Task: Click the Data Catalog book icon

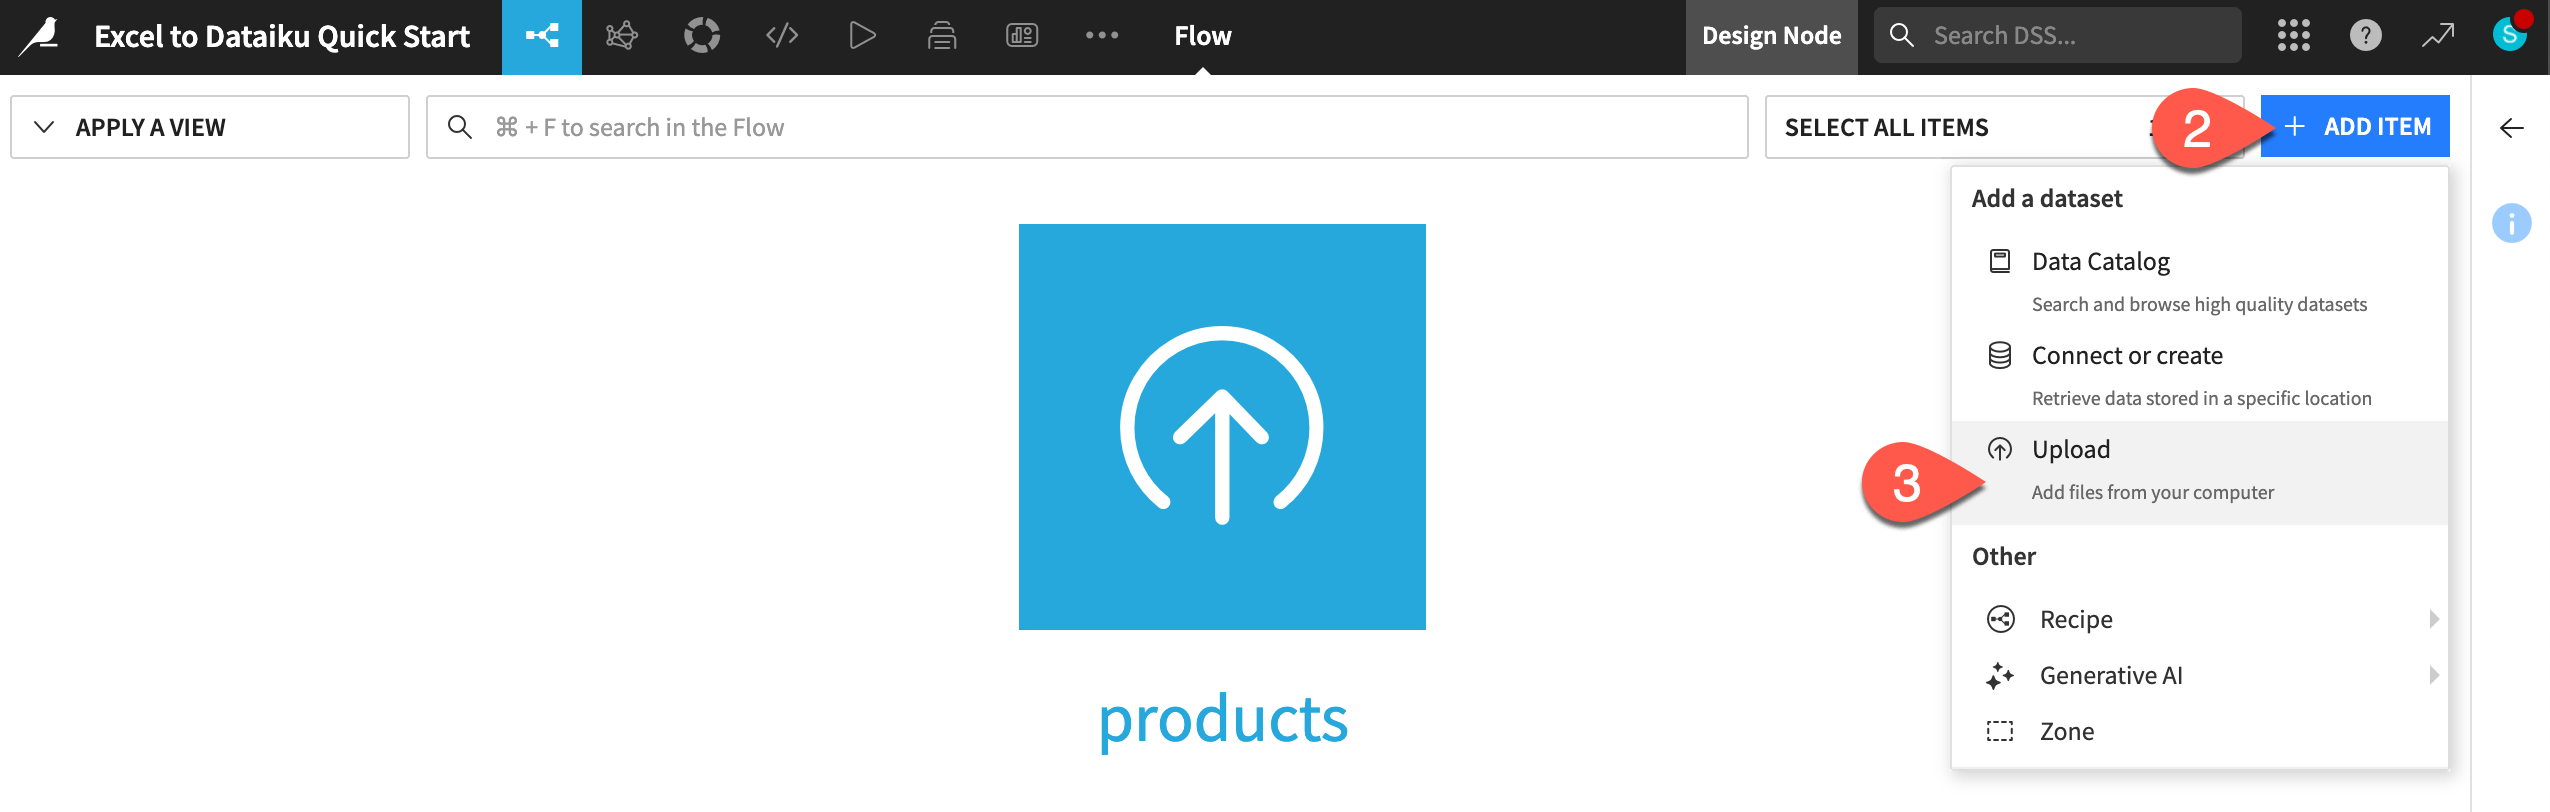Action: coord(2000,261)
